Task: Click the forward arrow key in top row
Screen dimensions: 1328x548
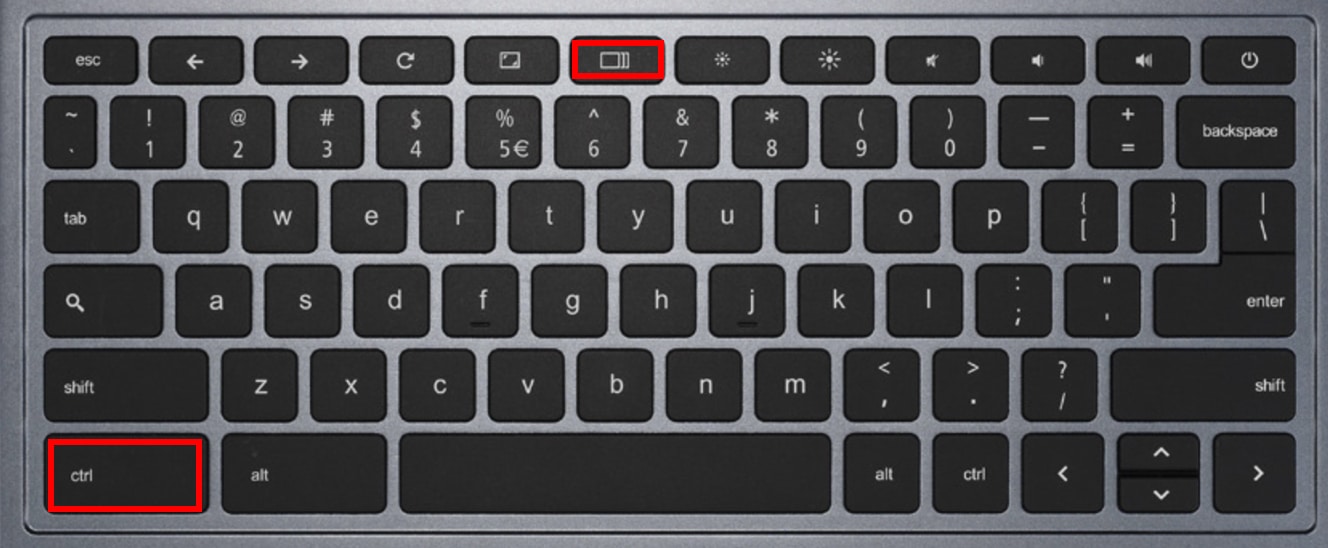Action: pos(299,61)
